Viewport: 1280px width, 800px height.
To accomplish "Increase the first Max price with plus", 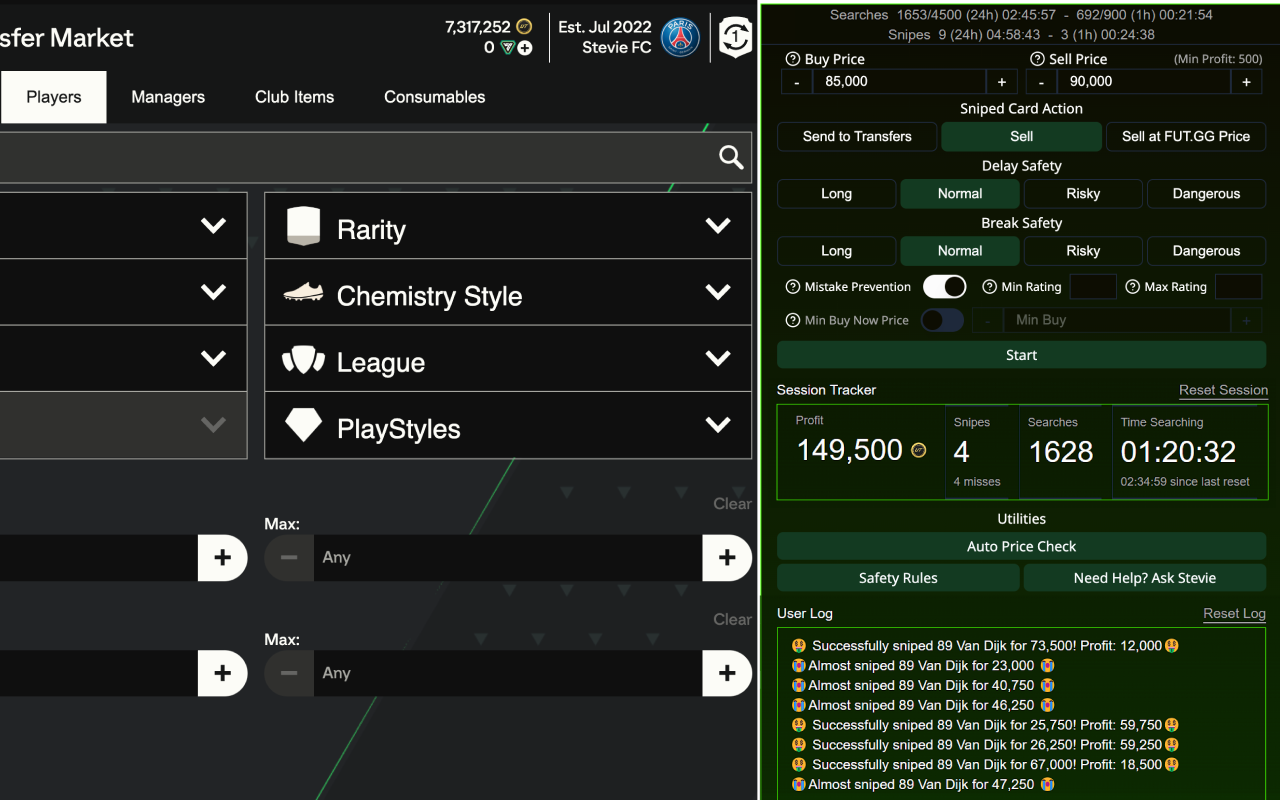I will point(727,558).
